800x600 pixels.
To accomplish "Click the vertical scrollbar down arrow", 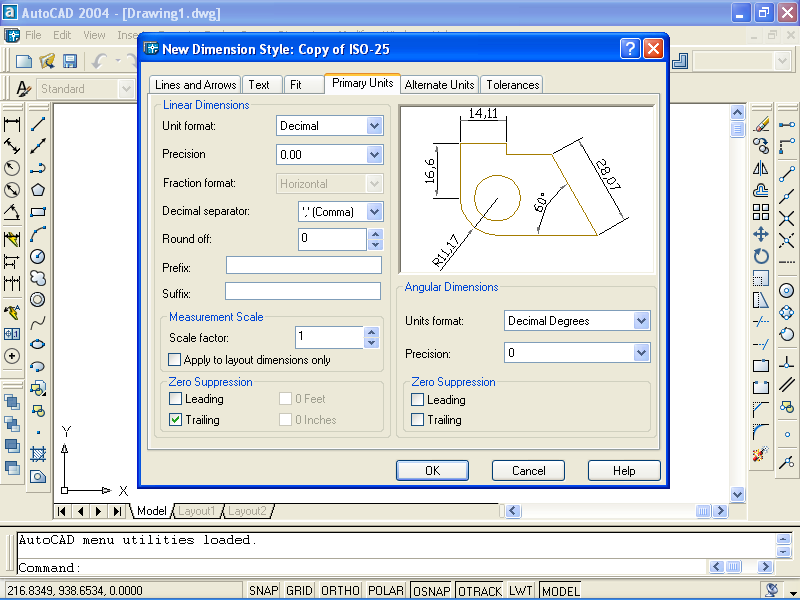I will tap(737, 494).
